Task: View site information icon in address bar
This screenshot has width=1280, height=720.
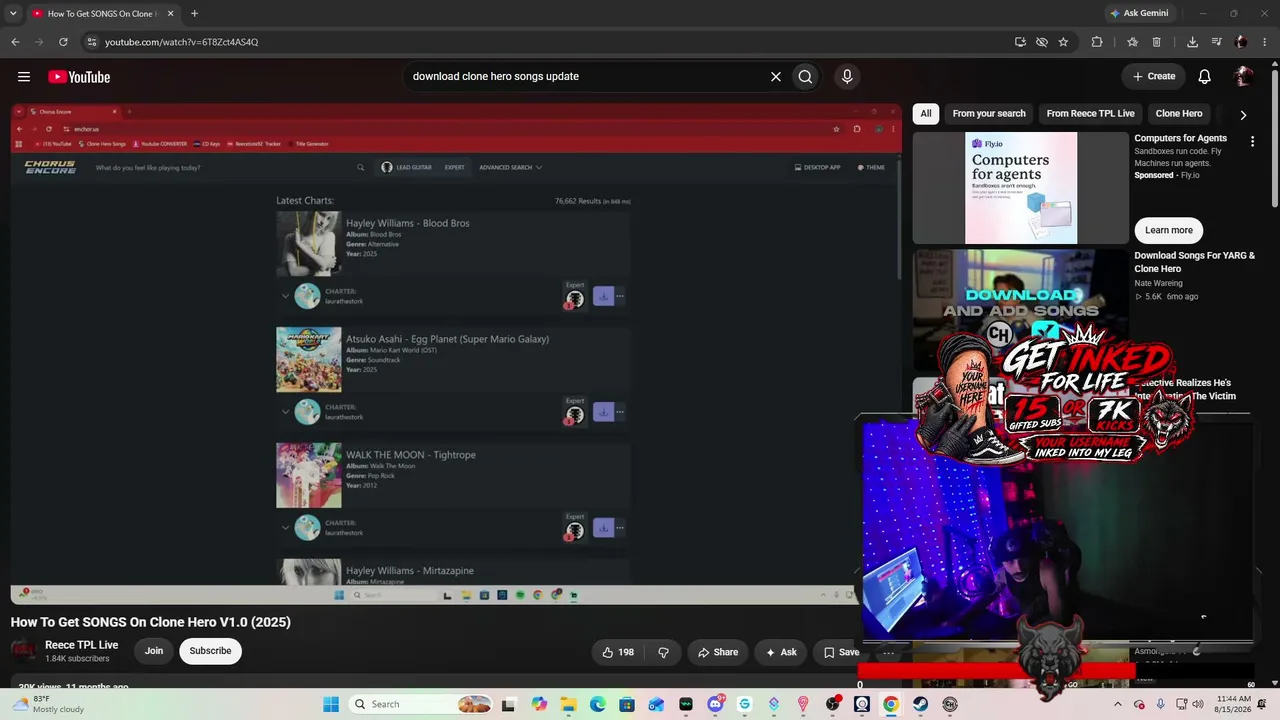Action: point(91,42)
